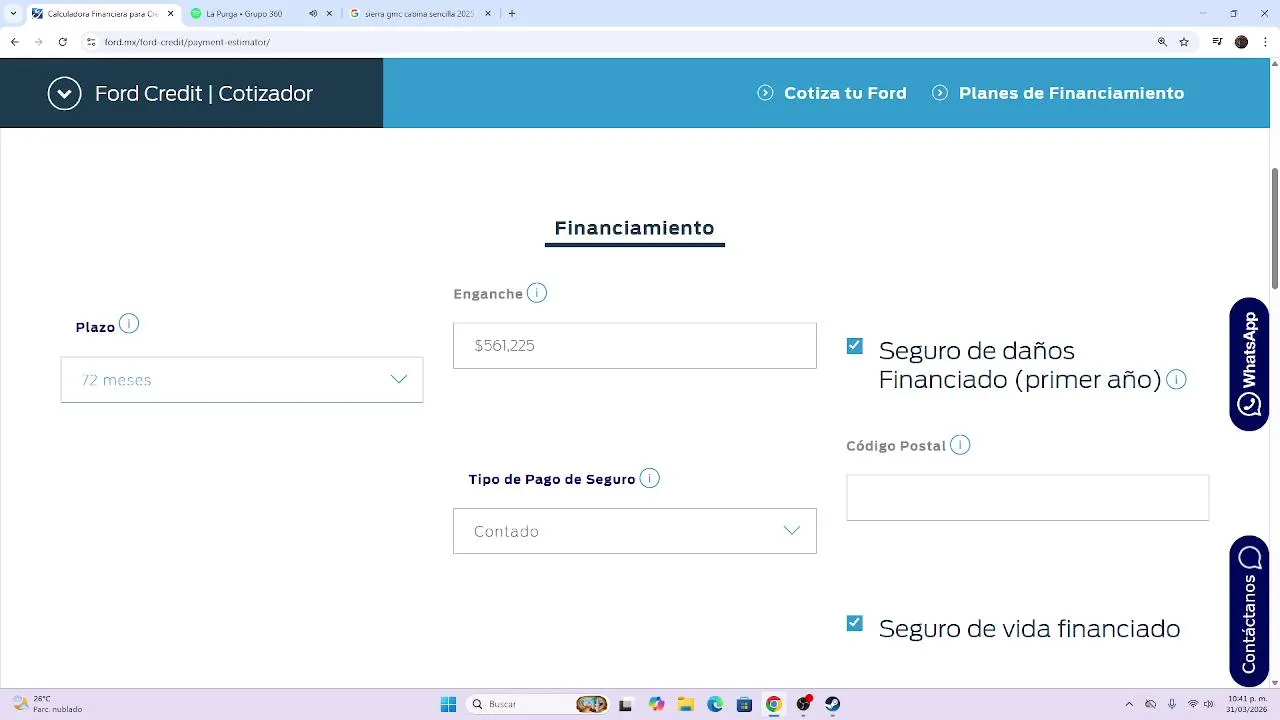Open Steam from taskbar

(x=832, y=704)
